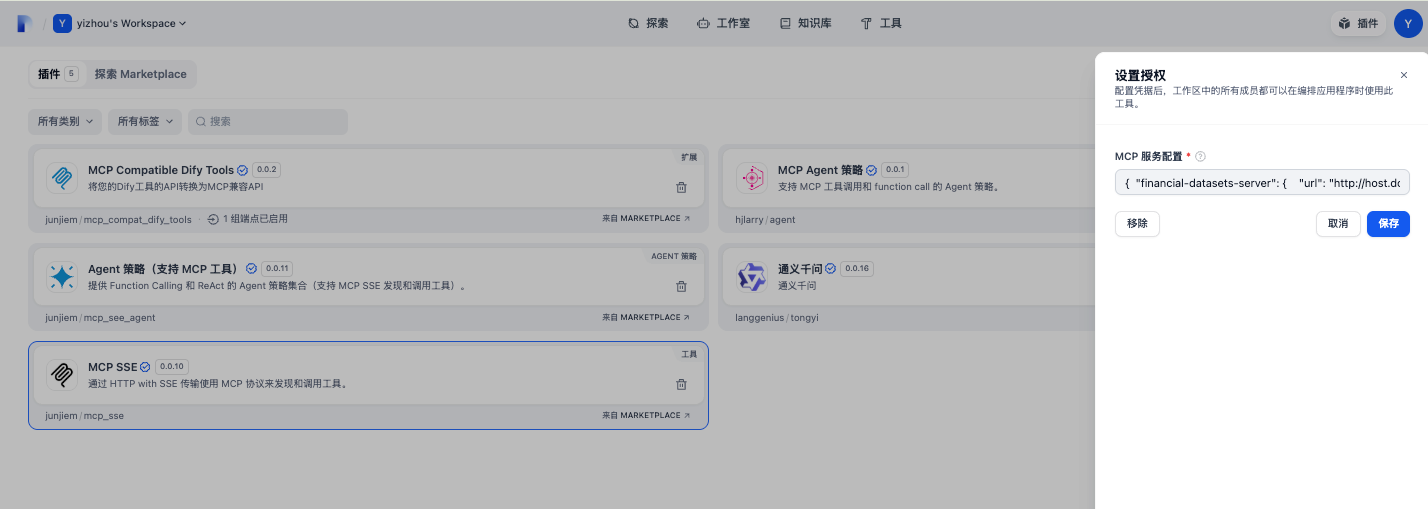Click the Agent 策略 (支持 MCP 工具) plugin icon
Screen dimensions: 1428x509
click(62, 277)
